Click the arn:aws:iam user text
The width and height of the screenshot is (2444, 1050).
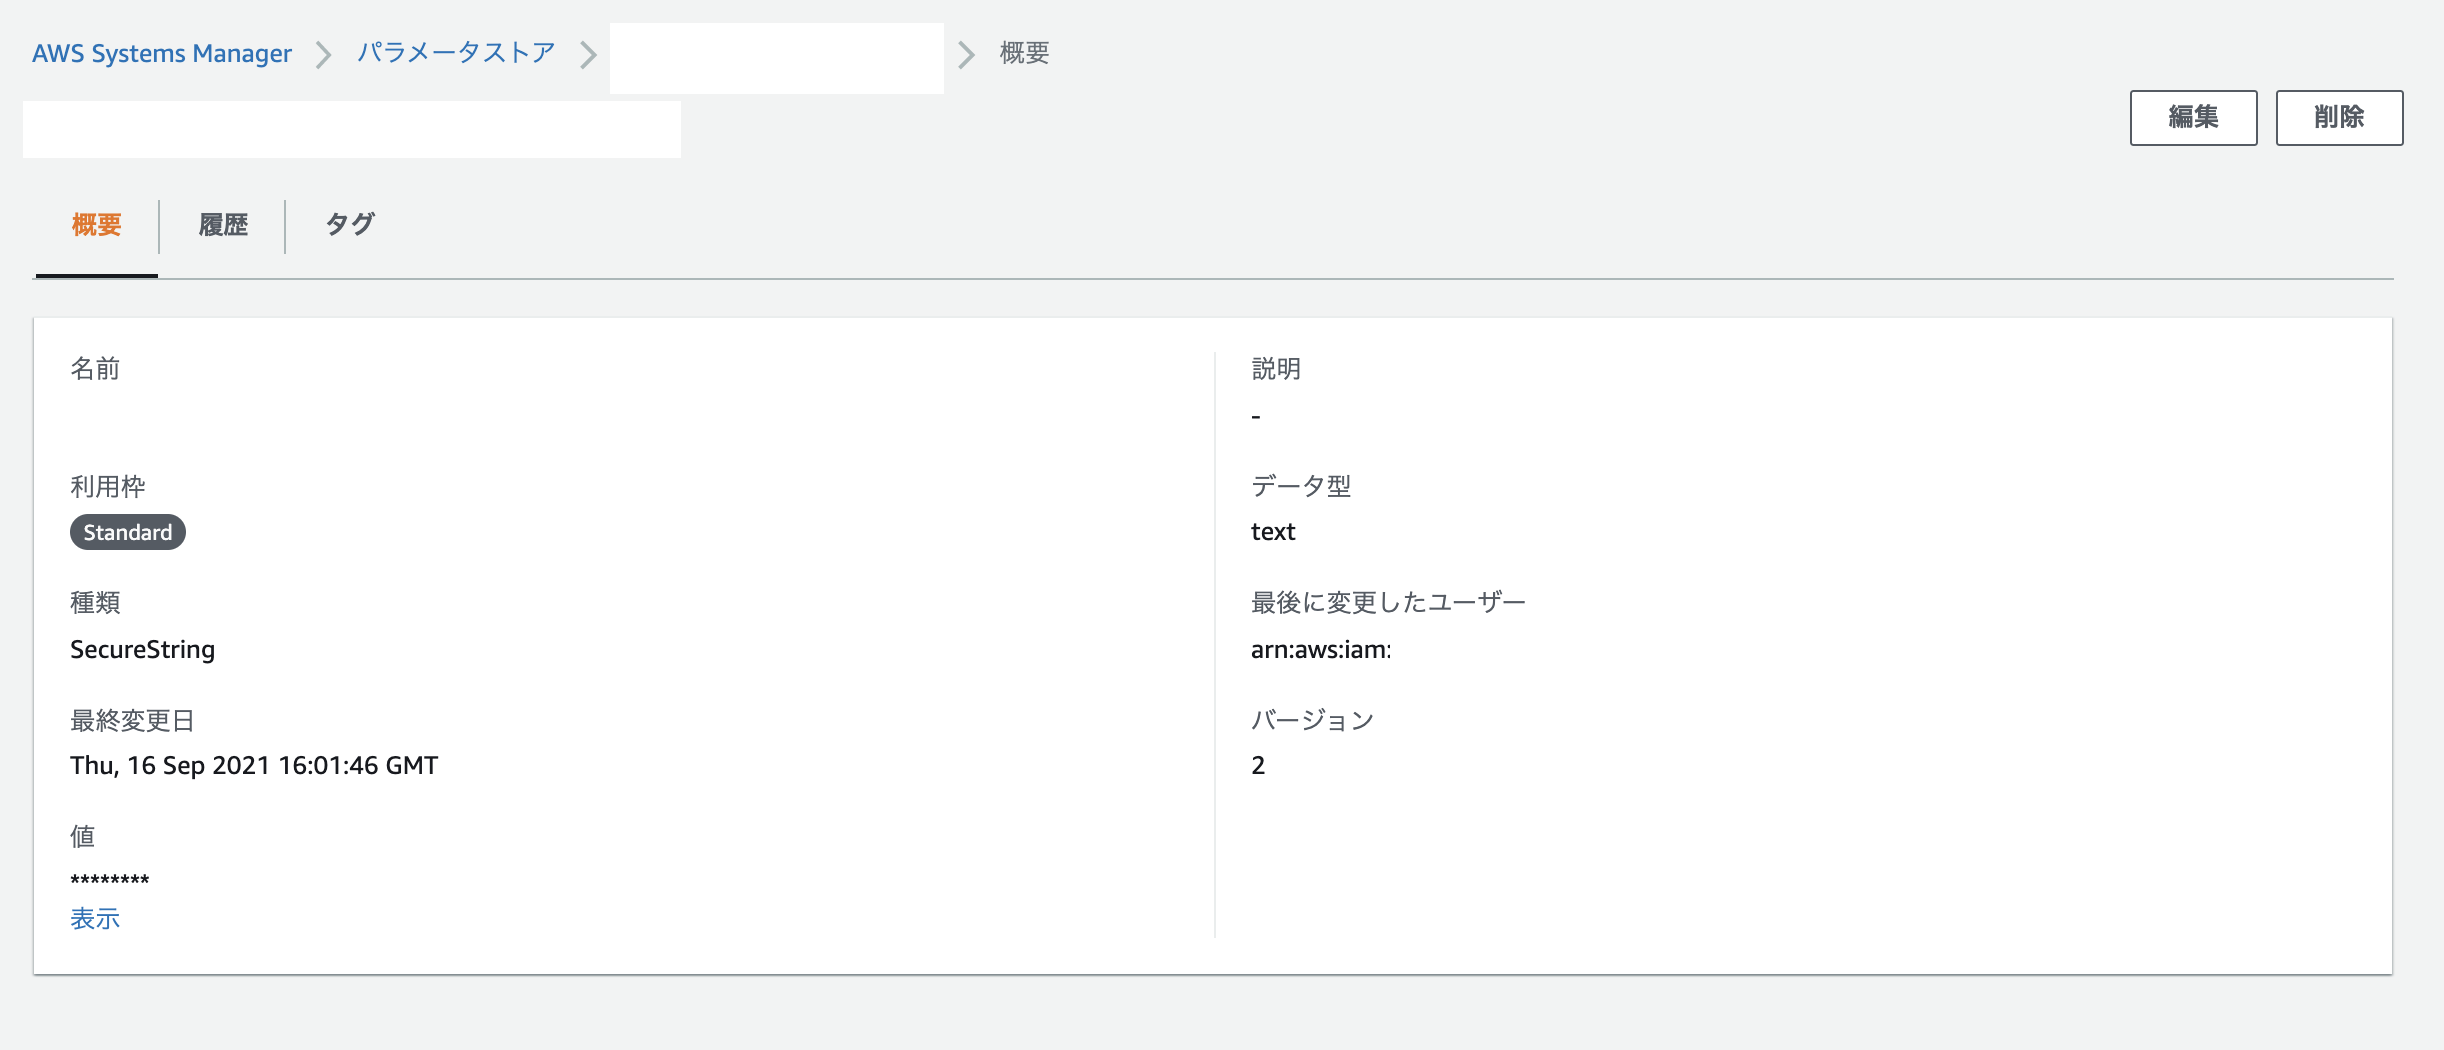(1323, 648)
